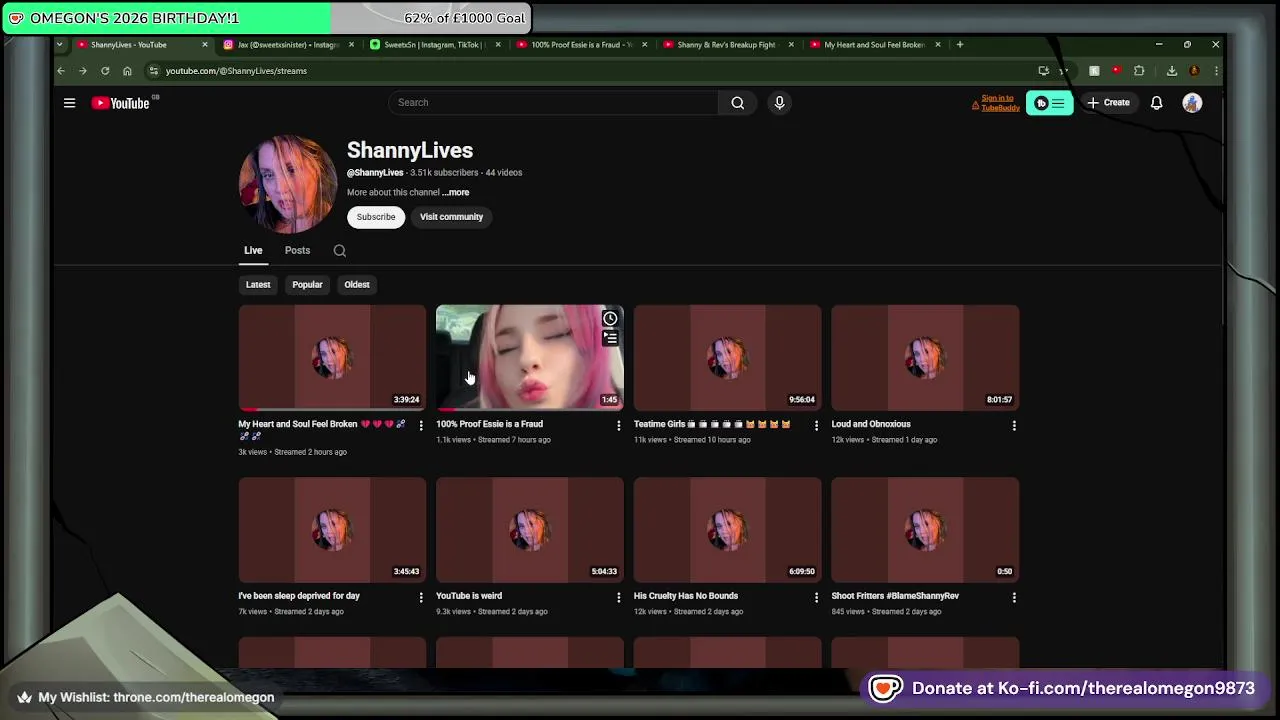Open the account avatar menu
1280x720 pixels.
(x=1192, y=103)
